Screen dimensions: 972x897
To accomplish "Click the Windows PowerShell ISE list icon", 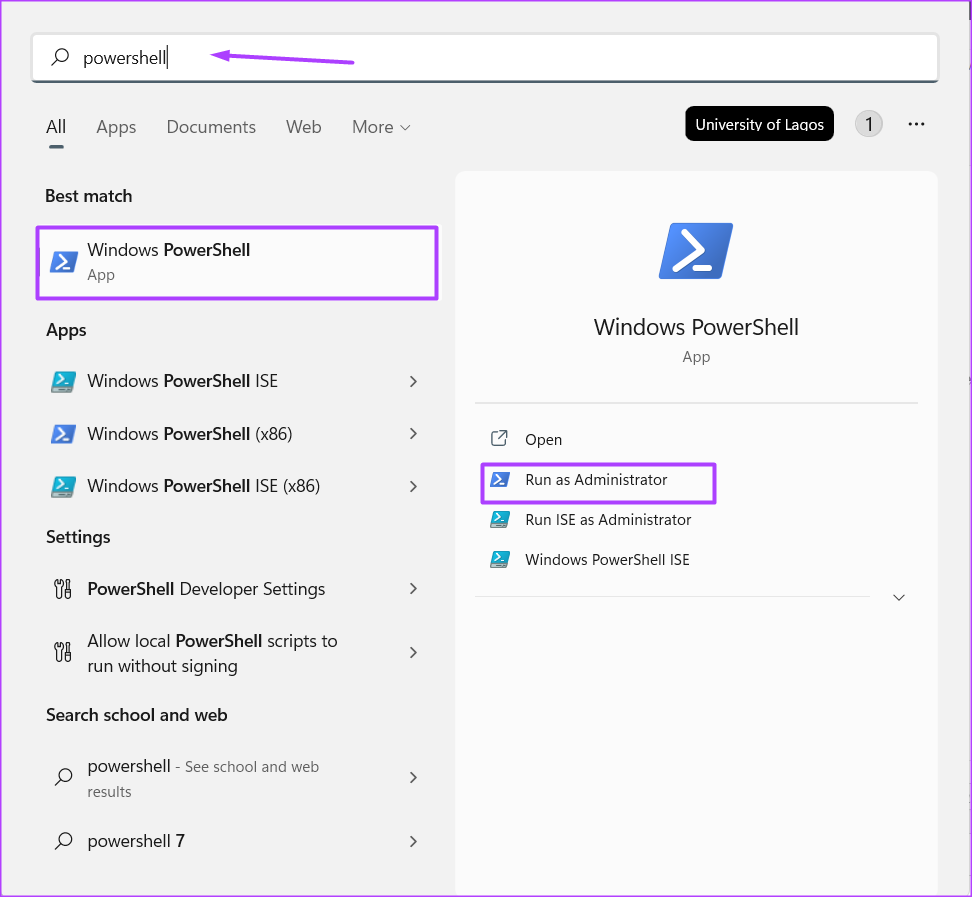I will [x=63, y=381].
